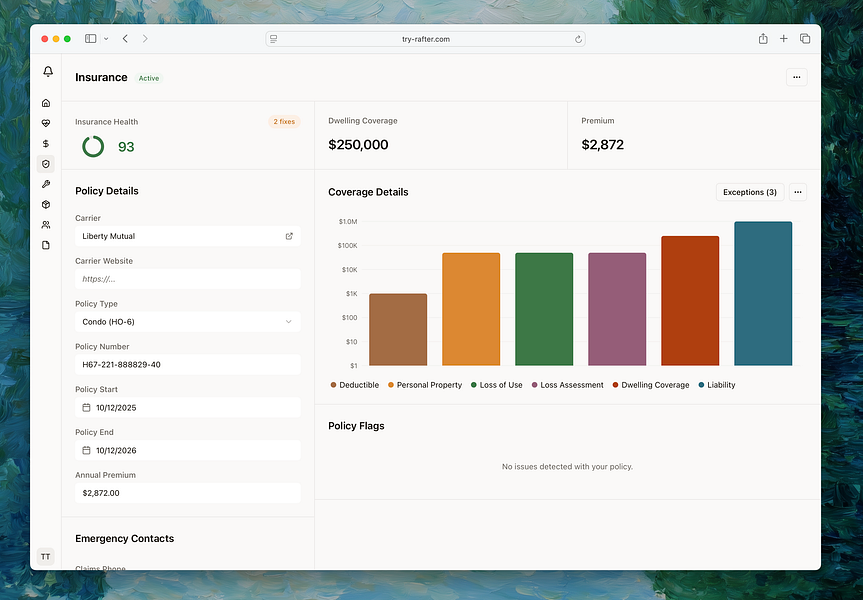Viewport: 863px width, 600px height.
Task: Open the Safari share button
Action: 763,39
